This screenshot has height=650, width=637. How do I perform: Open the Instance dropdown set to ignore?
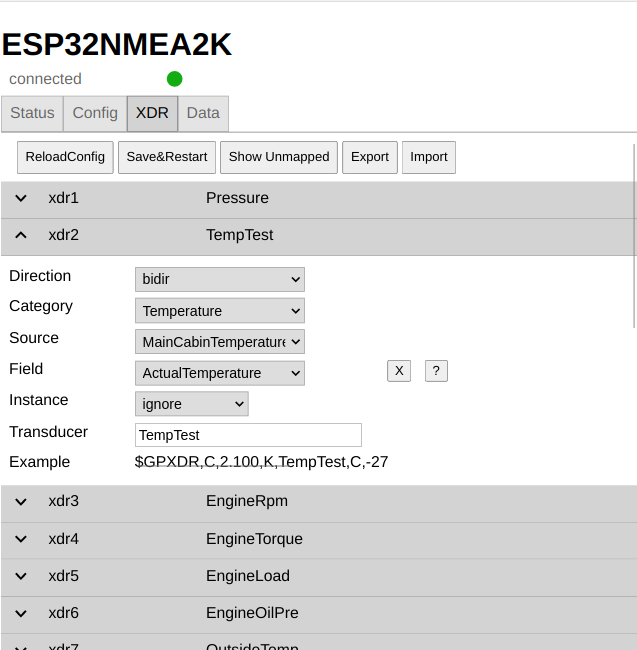pyautogui.click(x=191, y=404)
